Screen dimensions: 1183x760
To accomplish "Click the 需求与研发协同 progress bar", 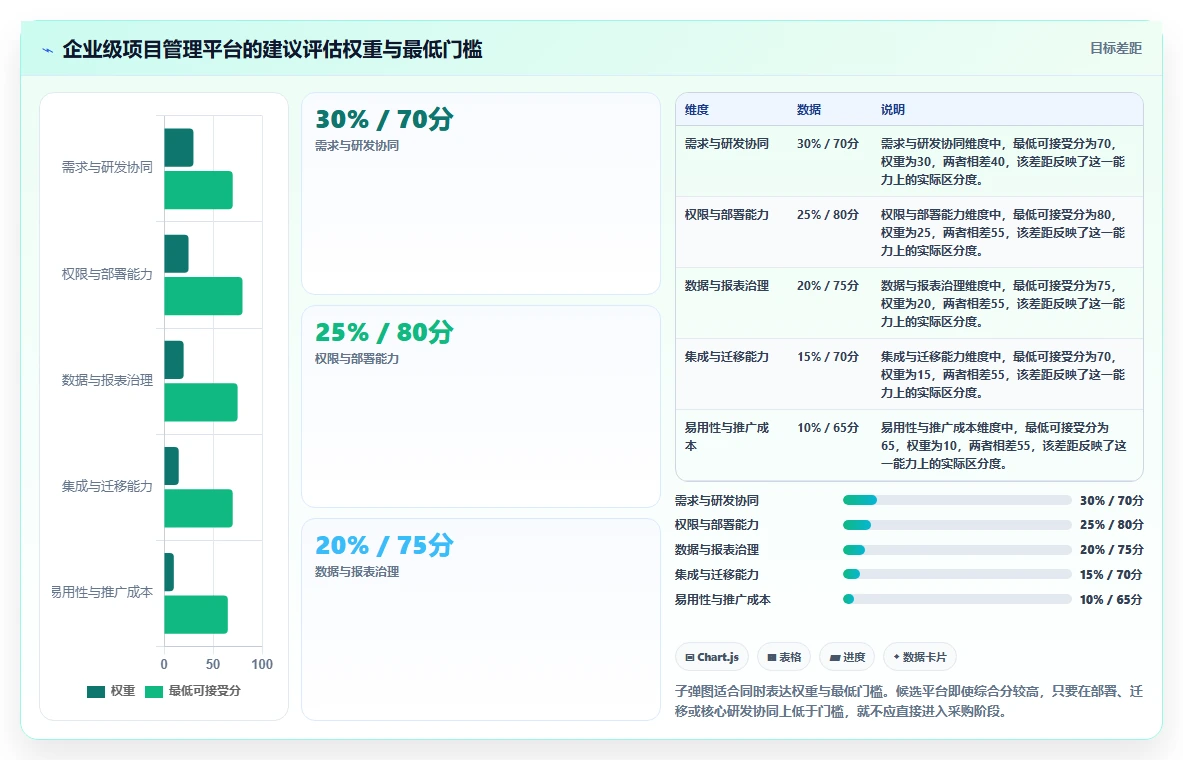I will click(957, 500).
